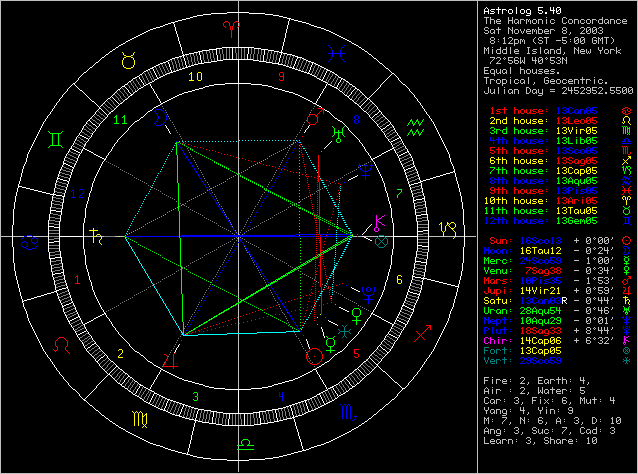Select the '72°56W 40°53N' coordinates line
Screen dimensions: 638x474
pyautogui.click(x=529, y=61)
